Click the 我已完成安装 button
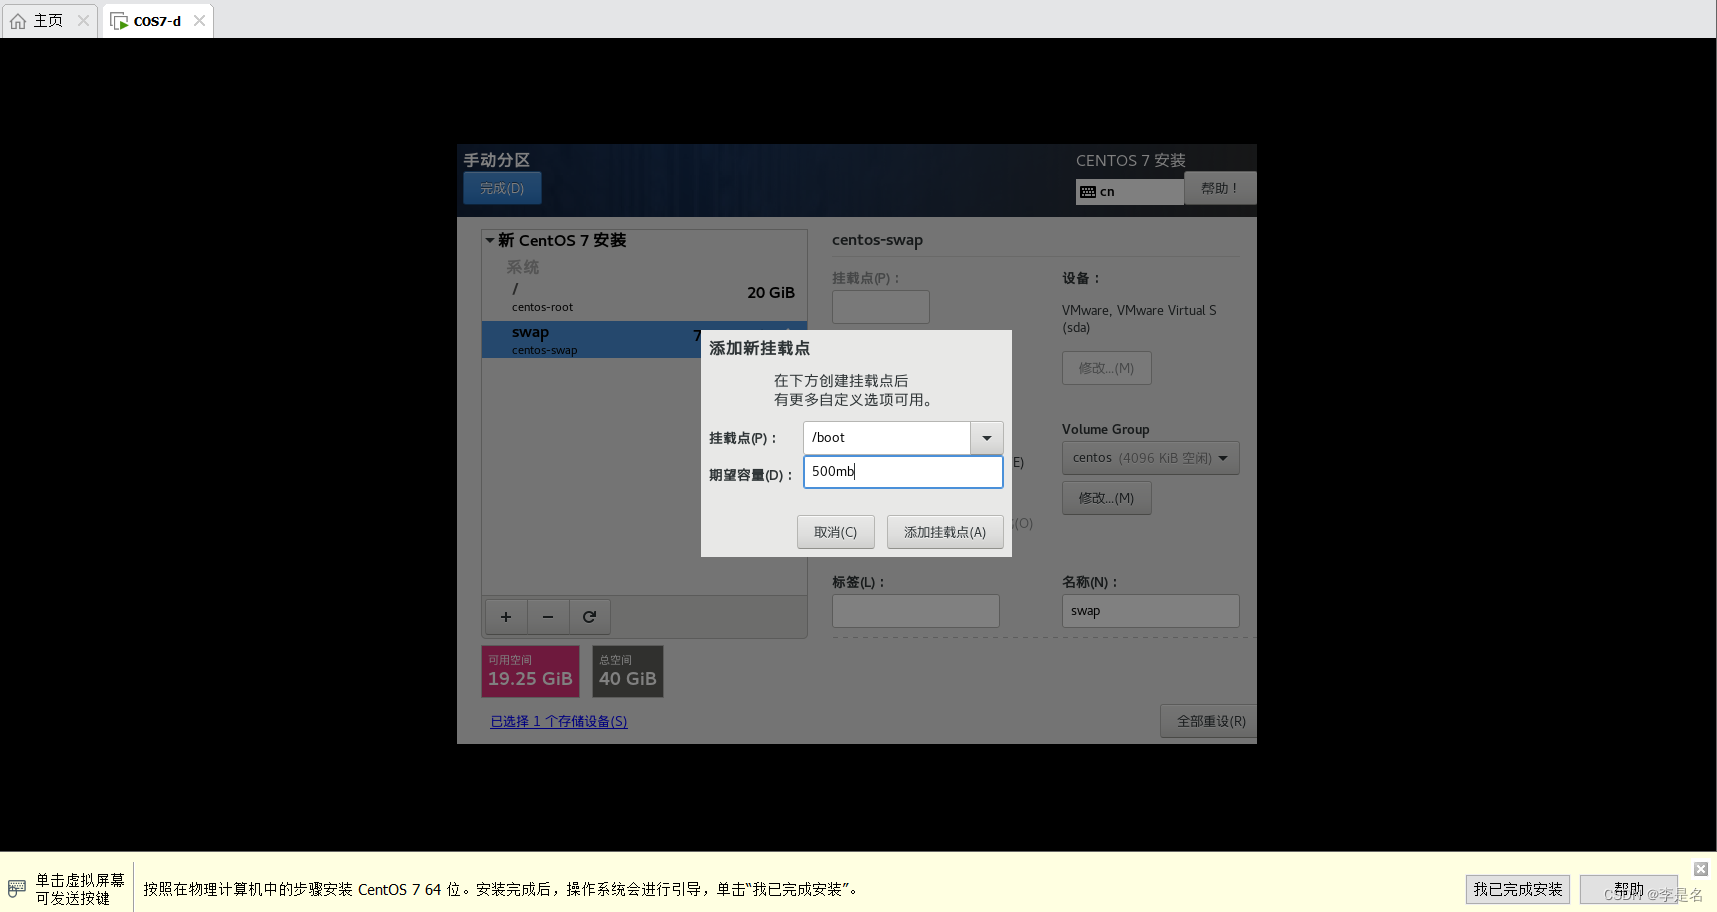Screen dimensions: 1717x912 coord(1517,889)
